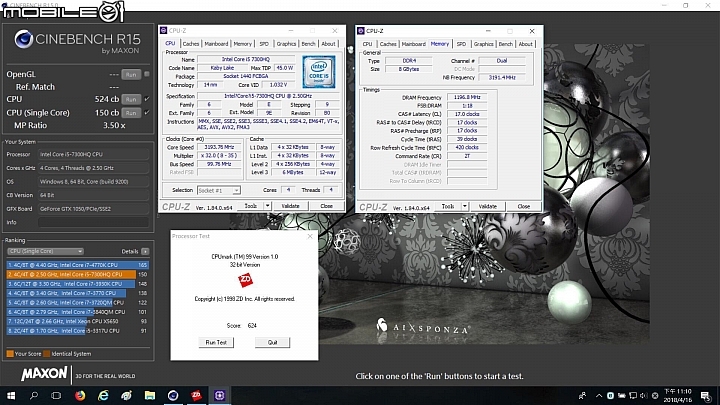Open Graphics tab in left CPU-Z window
Screen dimensions: 720x405
pyautogui.click(x=286, y=44)
